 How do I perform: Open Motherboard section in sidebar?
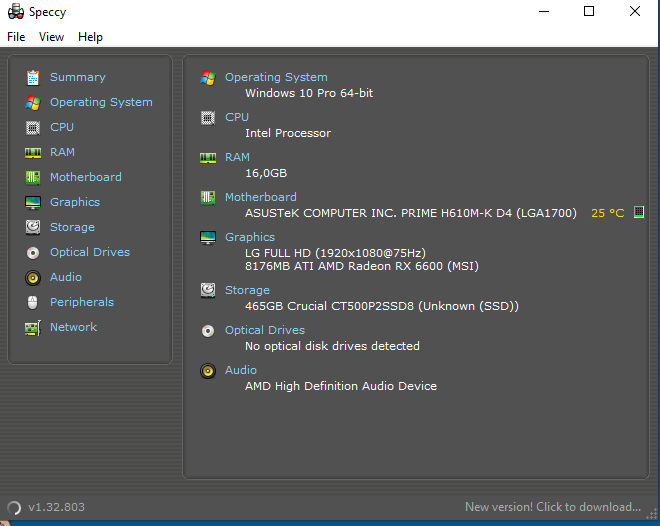tap(86, 177)
